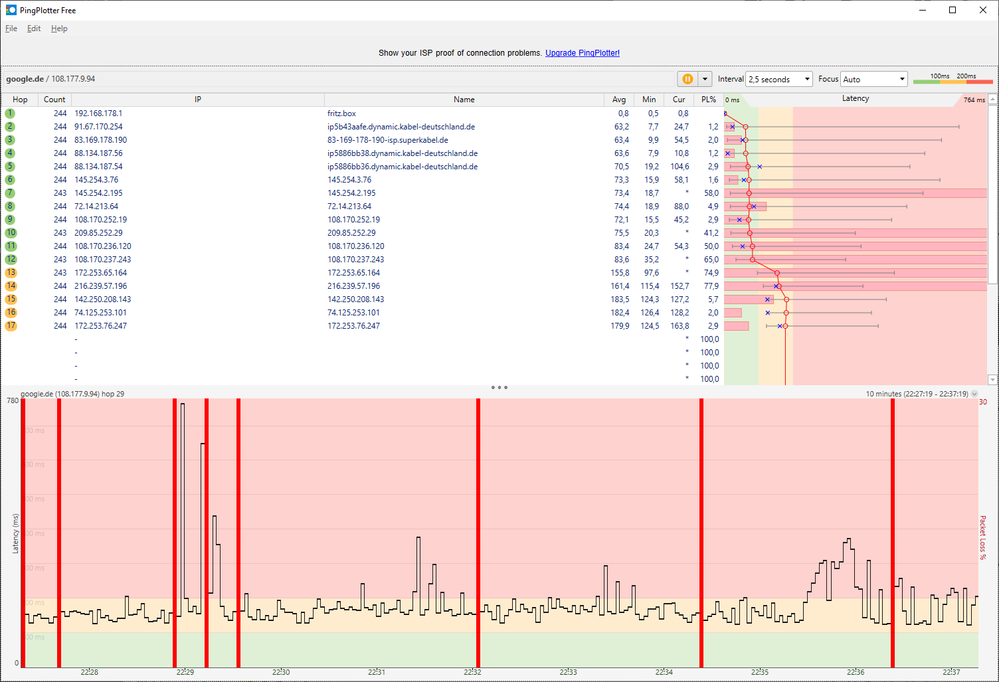Select the hop 5 green number icon

10,166
